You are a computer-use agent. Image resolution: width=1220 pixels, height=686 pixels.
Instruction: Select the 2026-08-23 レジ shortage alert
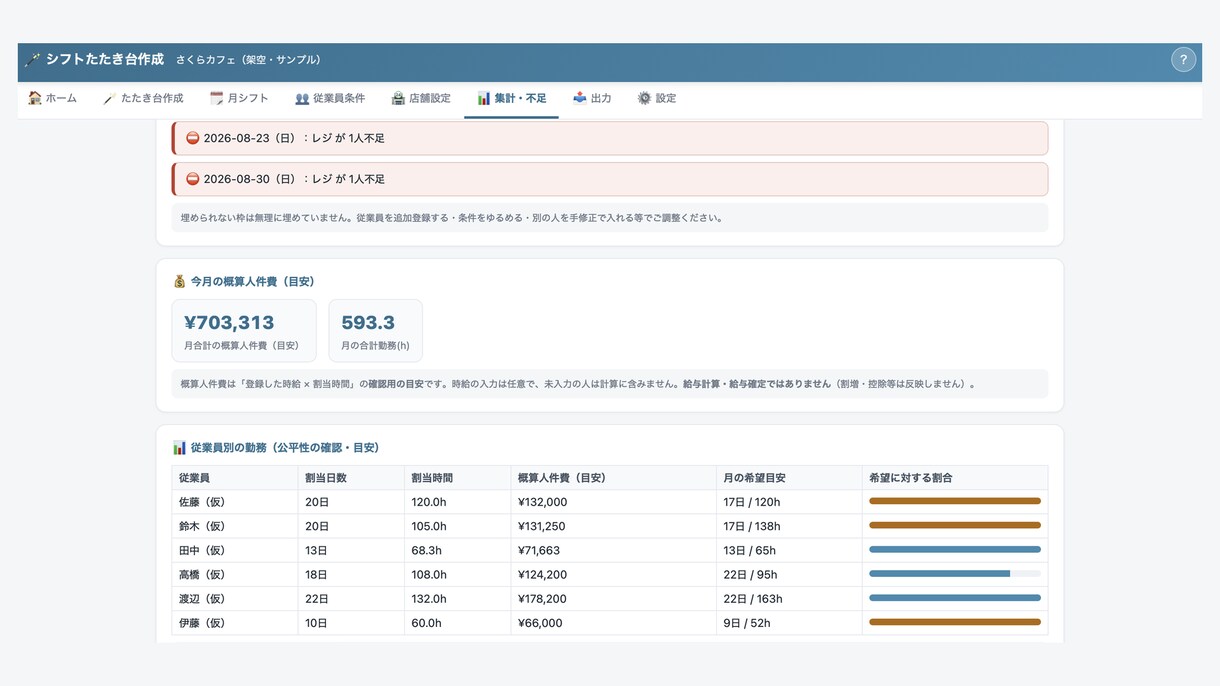coord(610,138)
